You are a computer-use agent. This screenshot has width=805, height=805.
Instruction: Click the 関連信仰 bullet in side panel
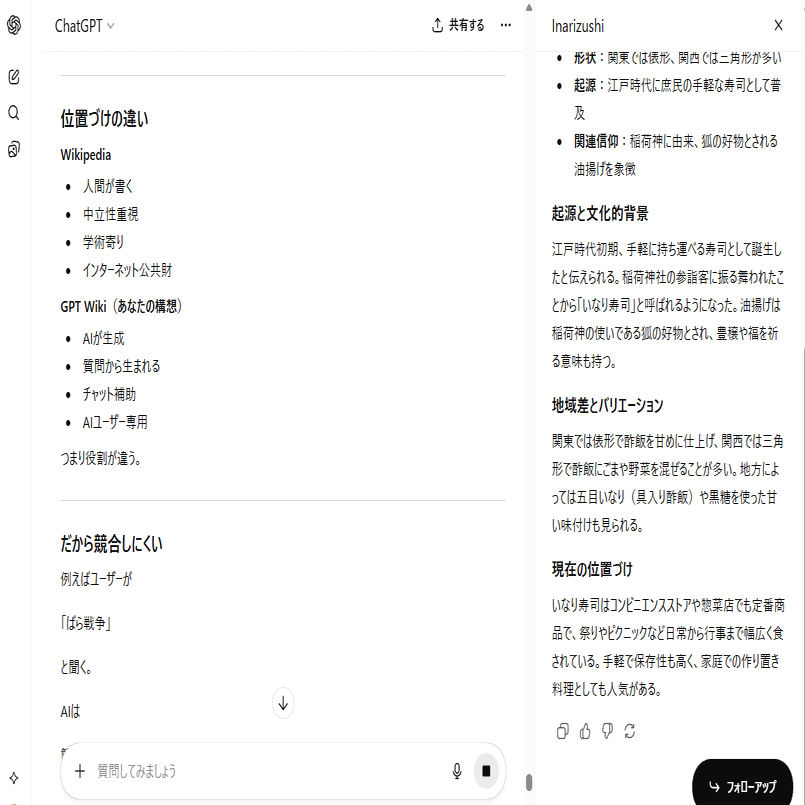(x=676, y=155)
